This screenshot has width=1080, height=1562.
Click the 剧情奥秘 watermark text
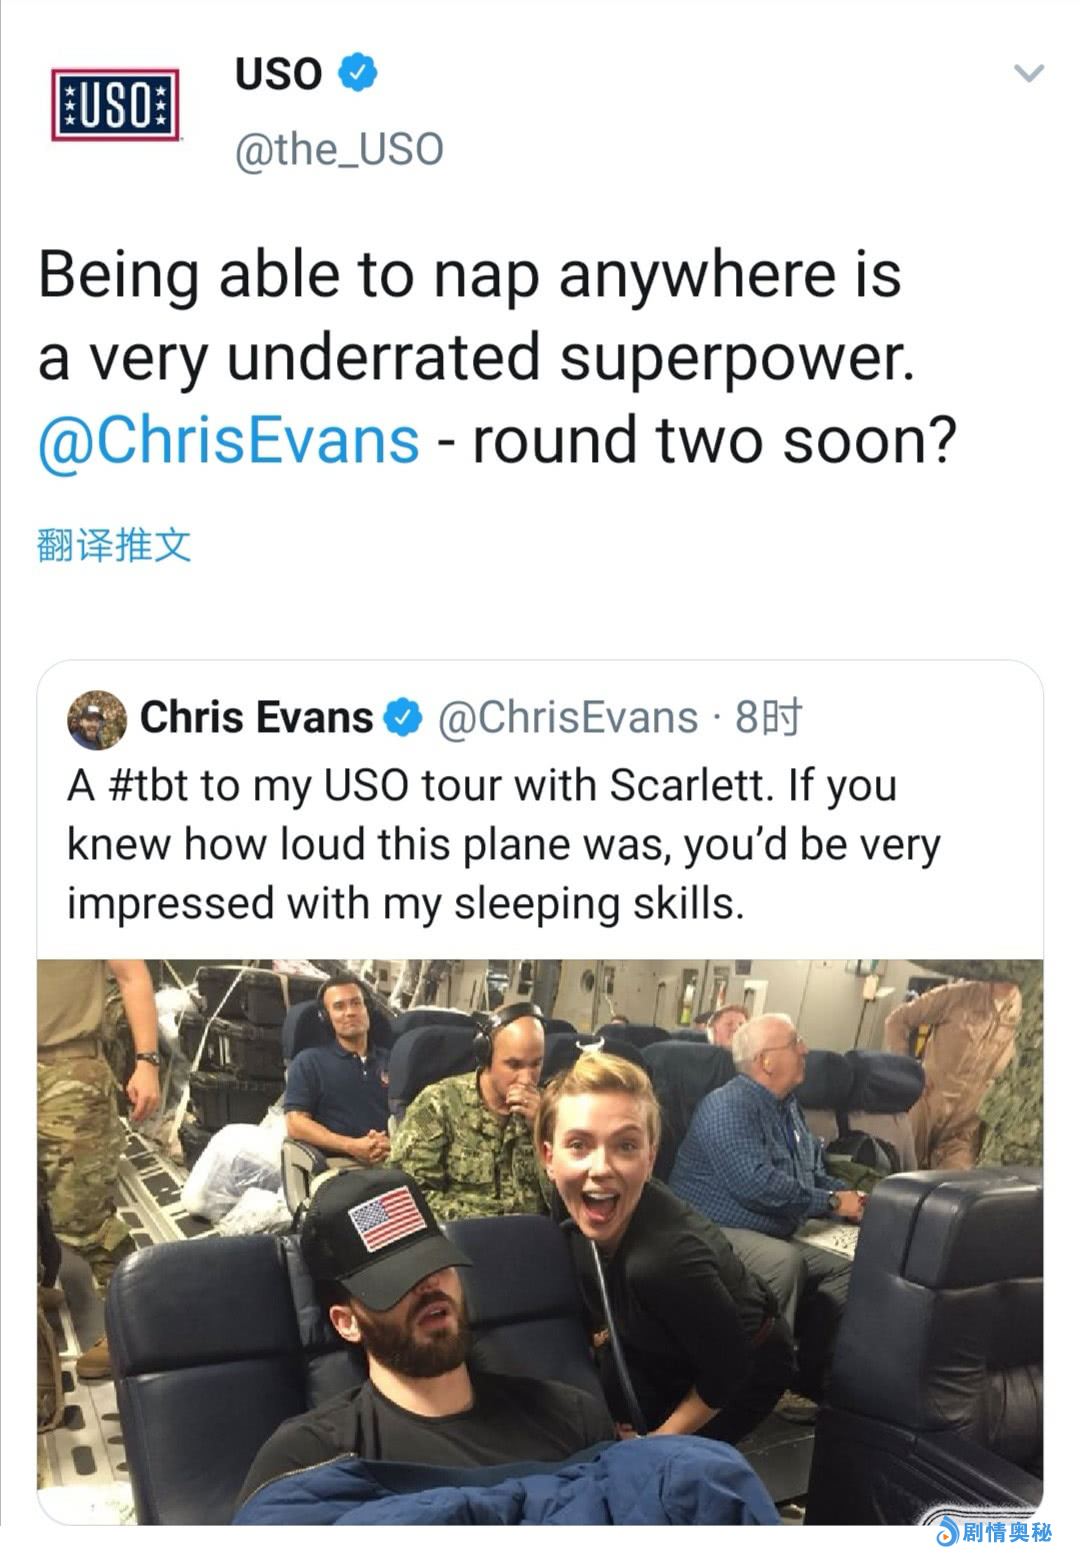(1007, 1533)
